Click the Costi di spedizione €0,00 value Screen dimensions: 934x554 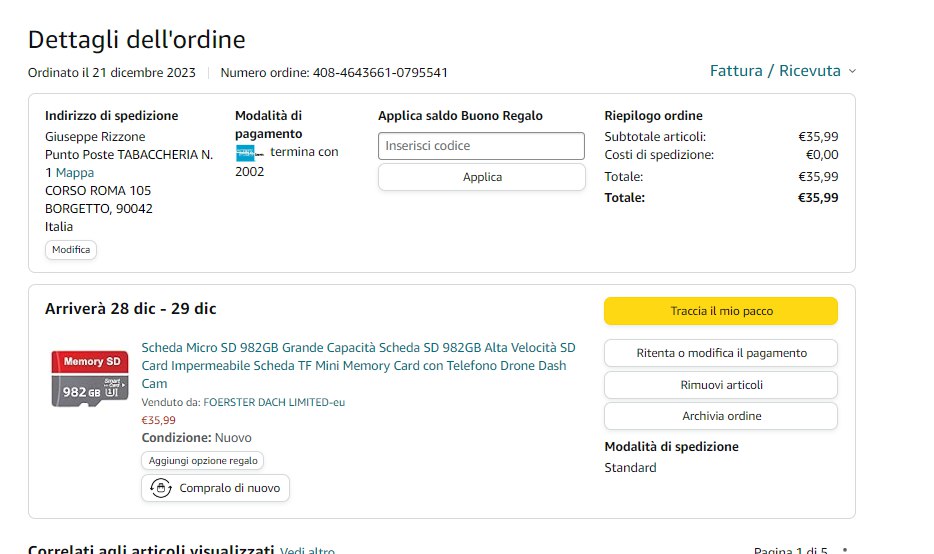pos(822,155)
